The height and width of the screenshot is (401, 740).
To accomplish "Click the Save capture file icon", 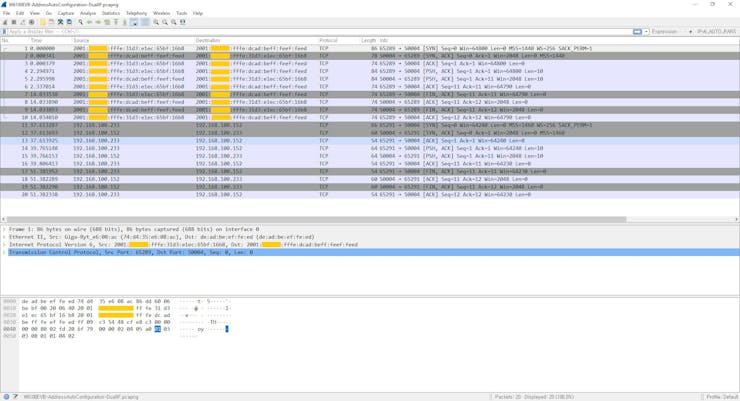I will pyautogui.click(x=52, y=22).
